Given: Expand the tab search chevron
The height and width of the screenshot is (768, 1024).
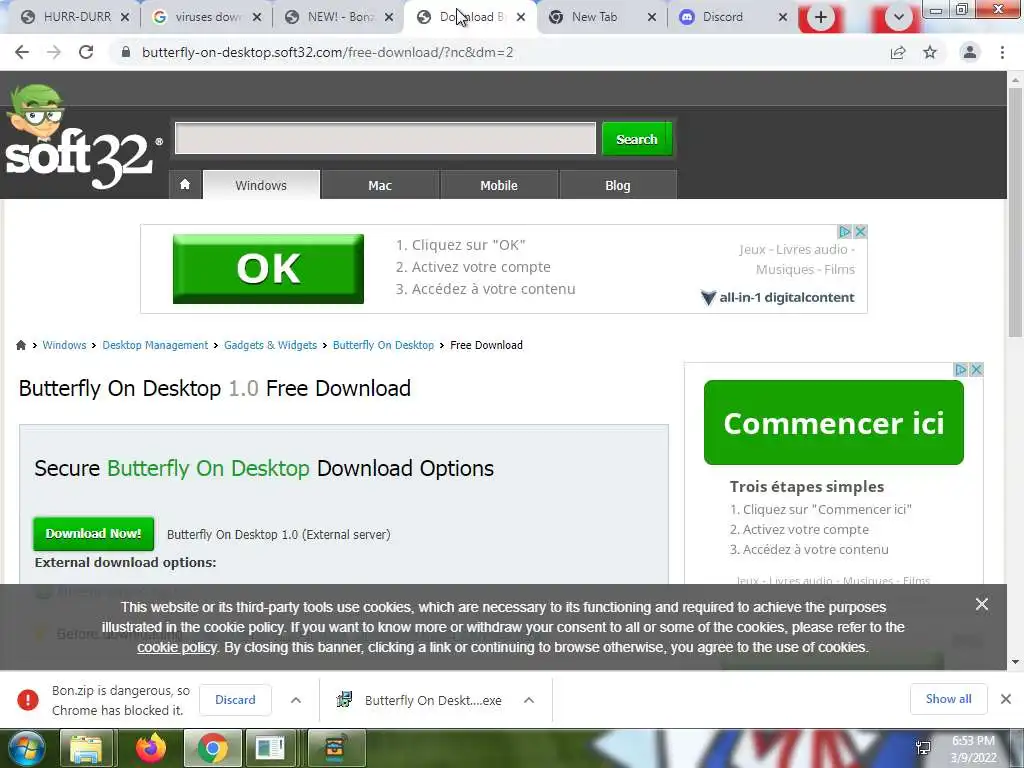Looking at the screenshot, I should pos(899,18).
